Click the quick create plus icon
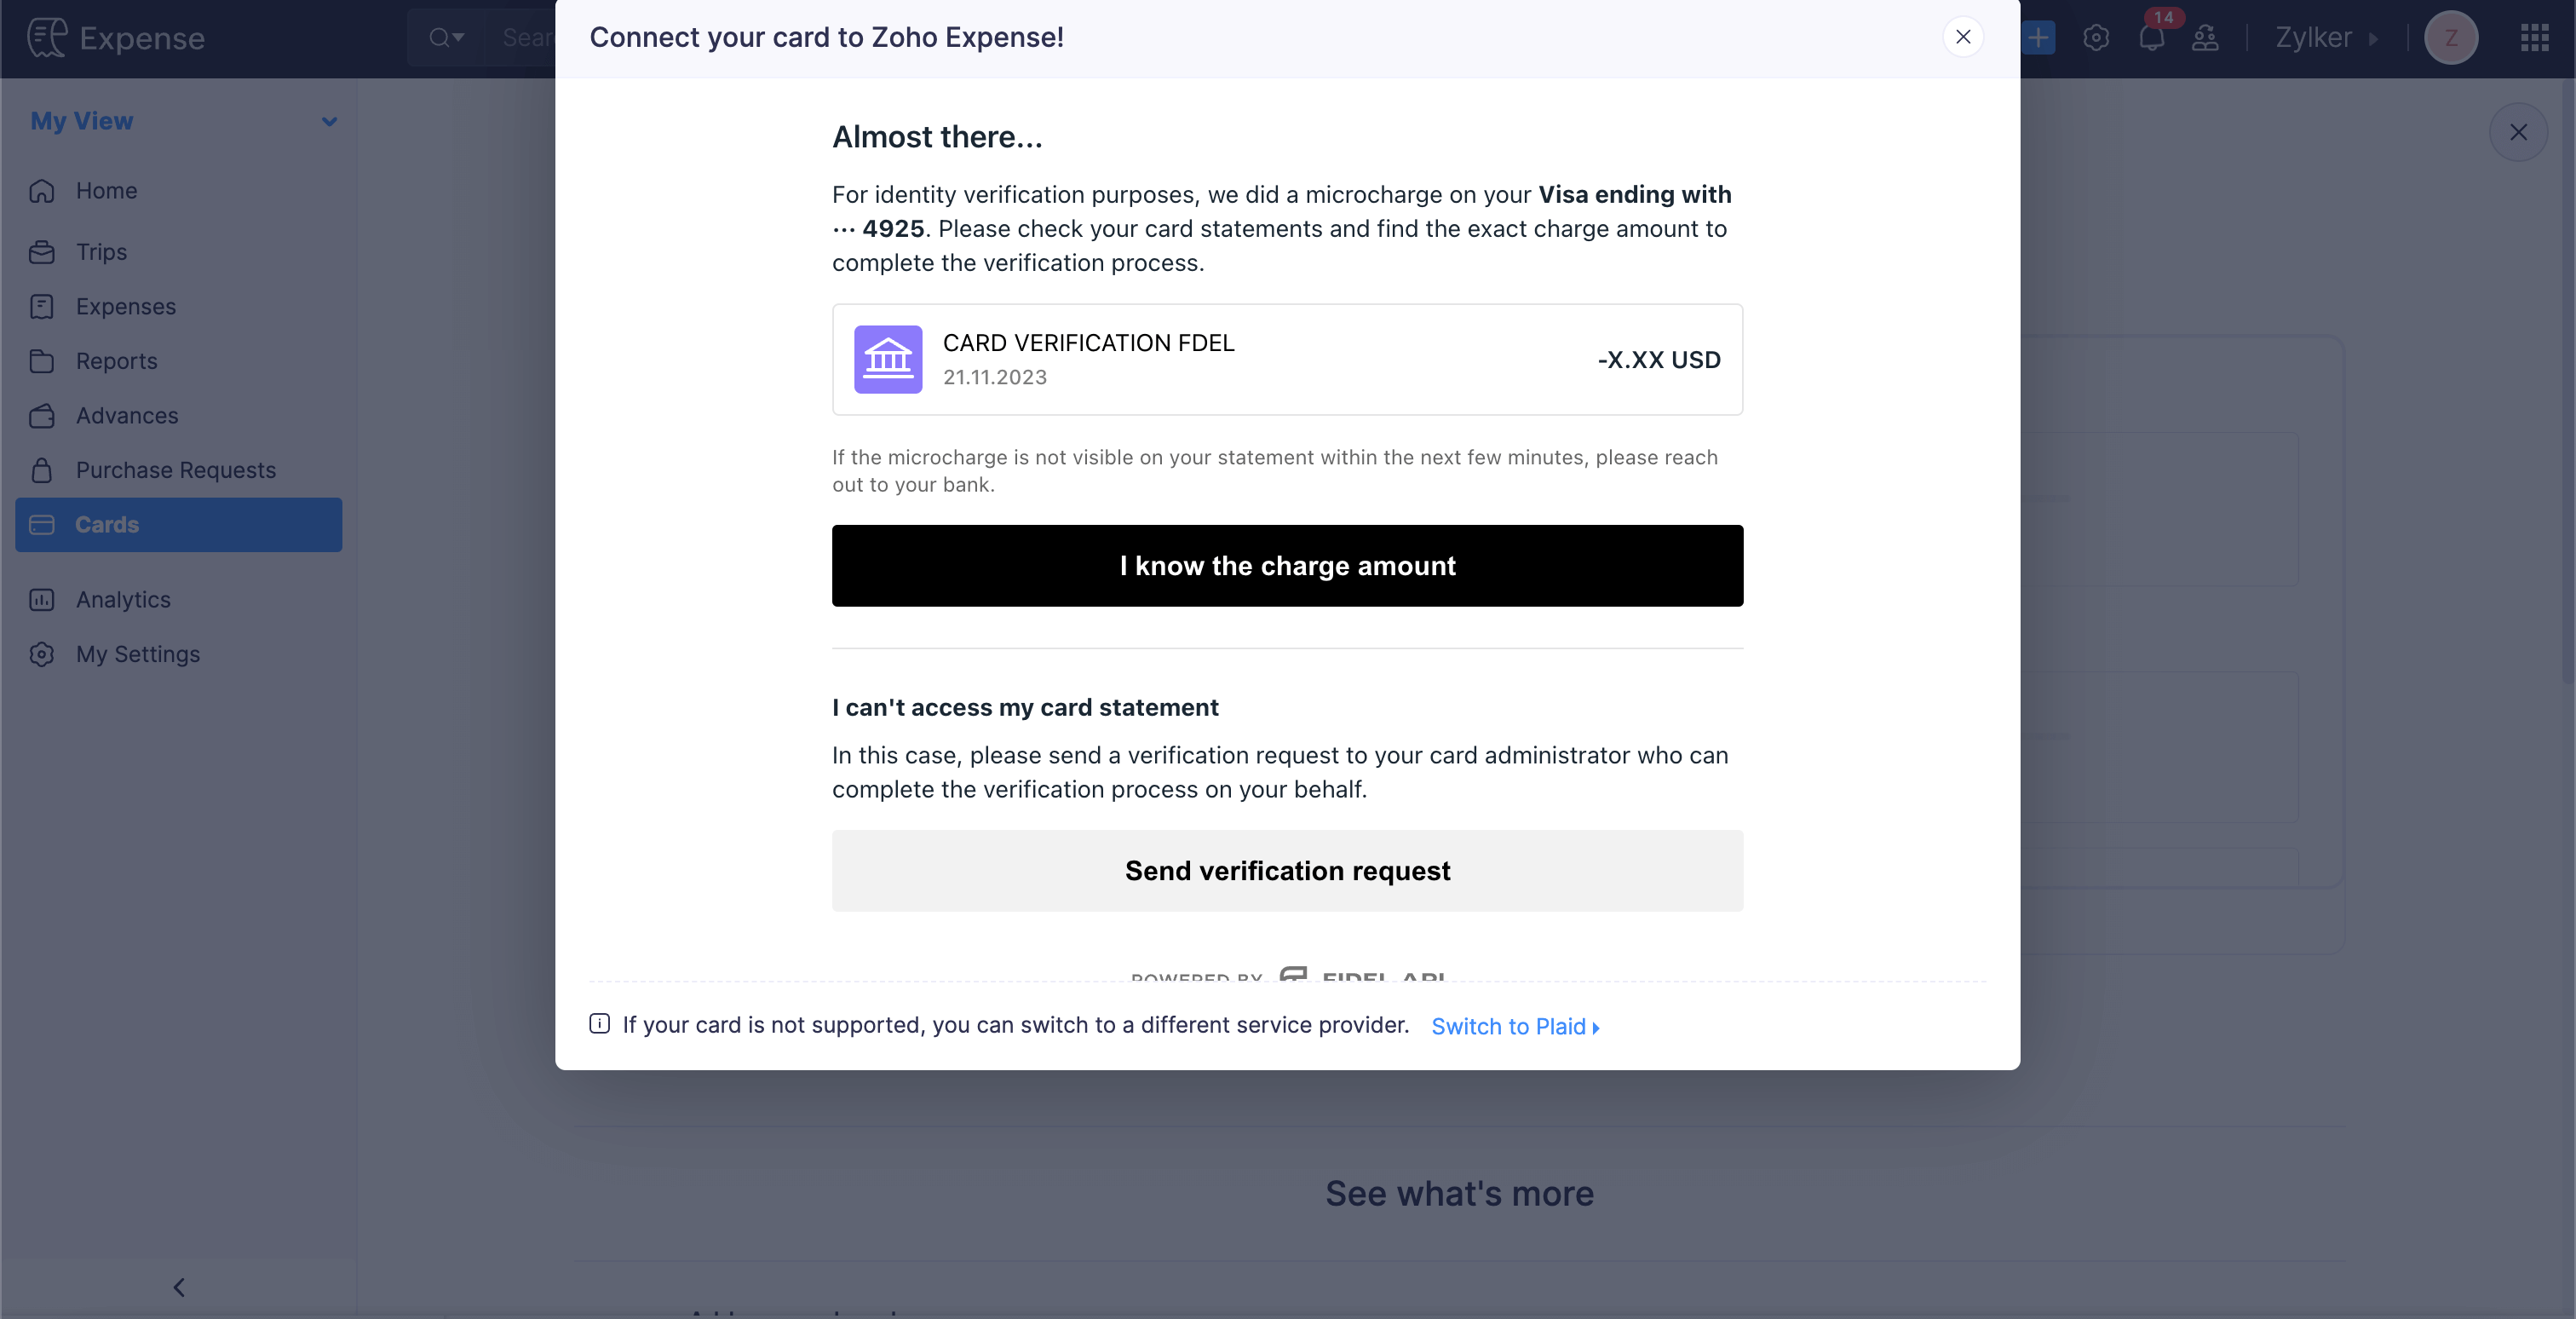Viewport: 2576px width, 1319px height. click(2038, 38)
